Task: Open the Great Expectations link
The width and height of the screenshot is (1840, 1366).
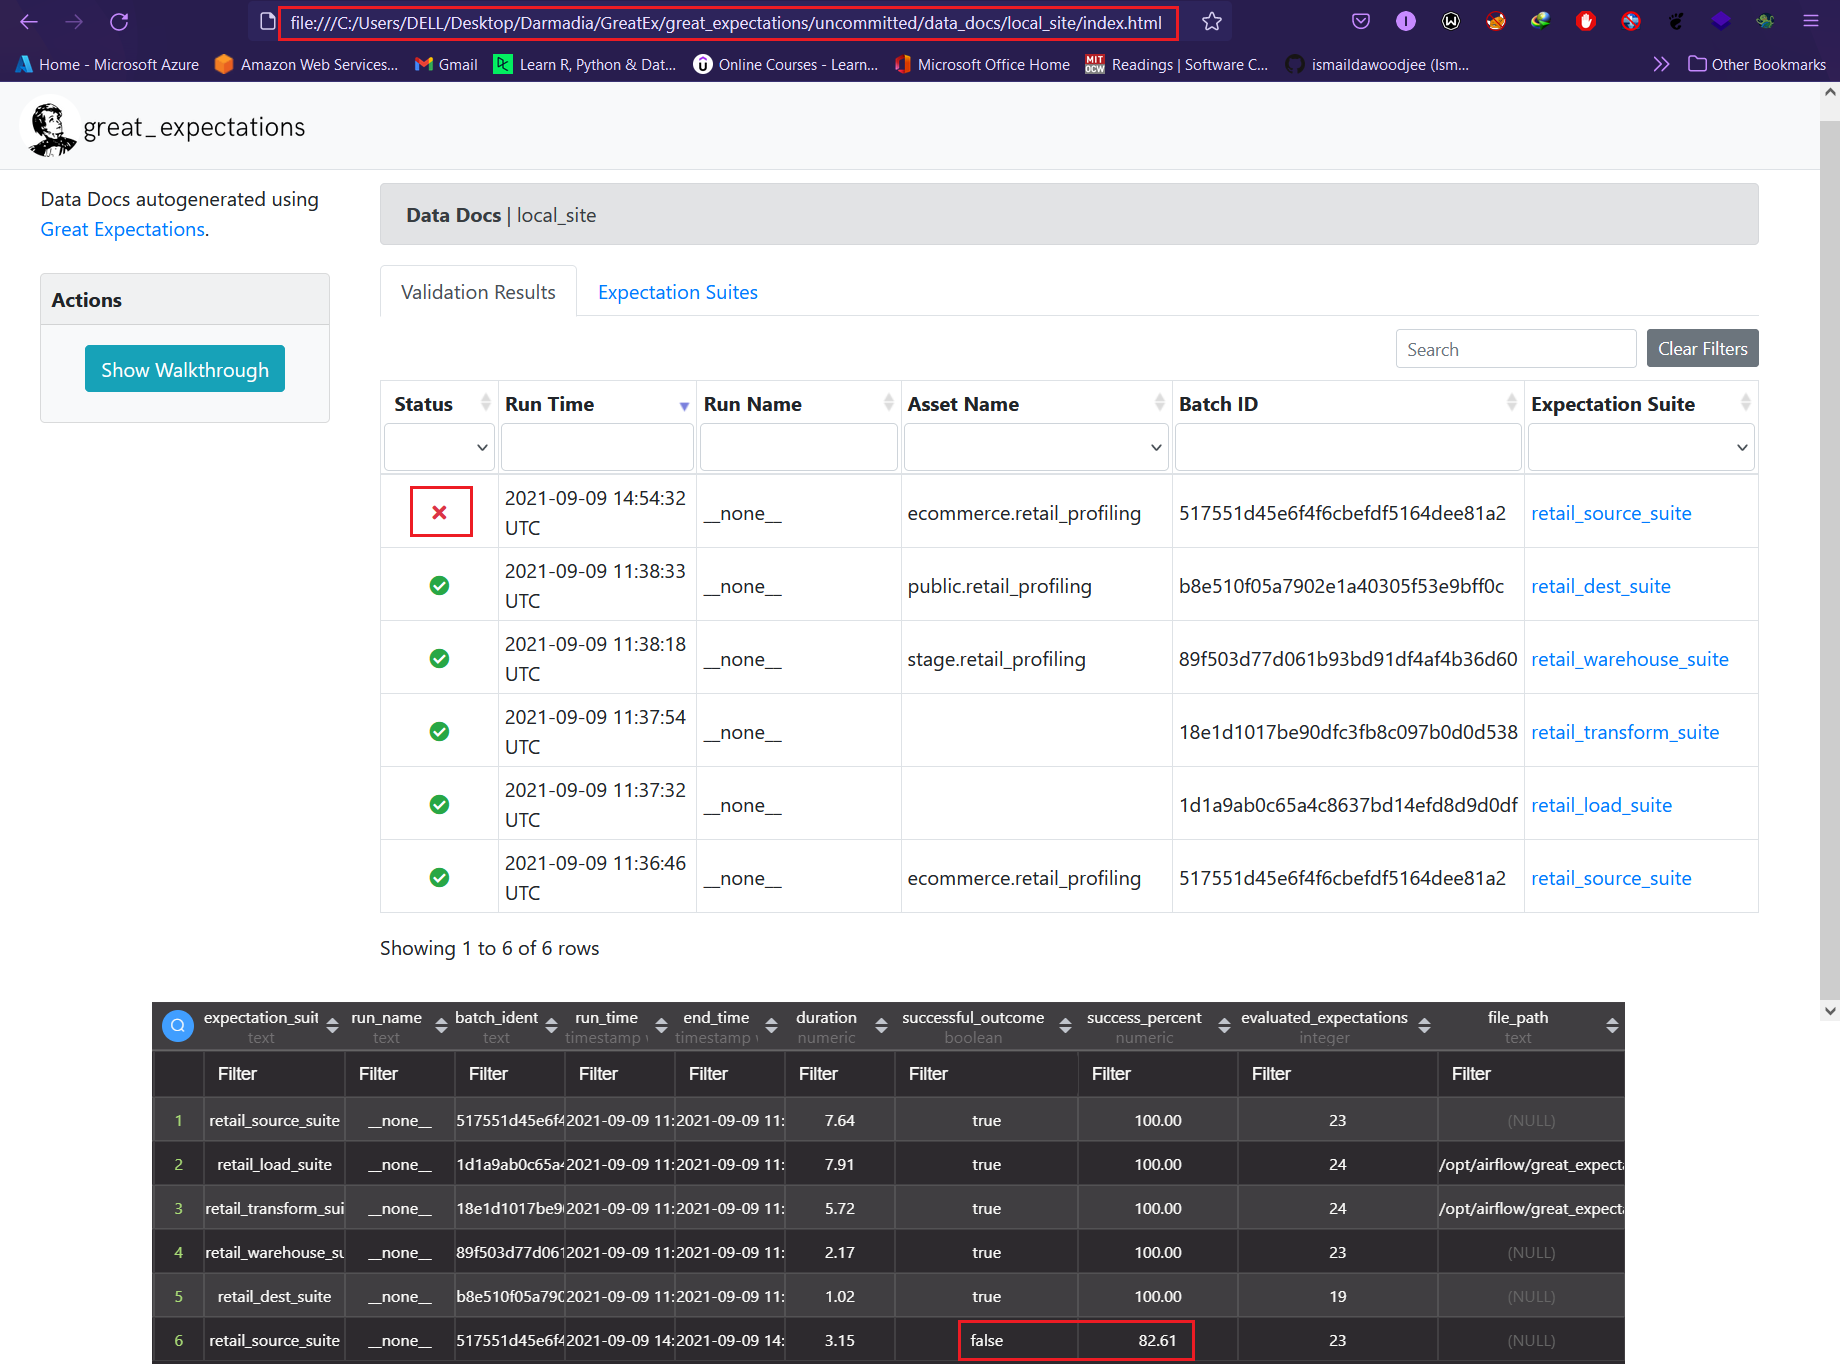Action: tap(123, 229)
